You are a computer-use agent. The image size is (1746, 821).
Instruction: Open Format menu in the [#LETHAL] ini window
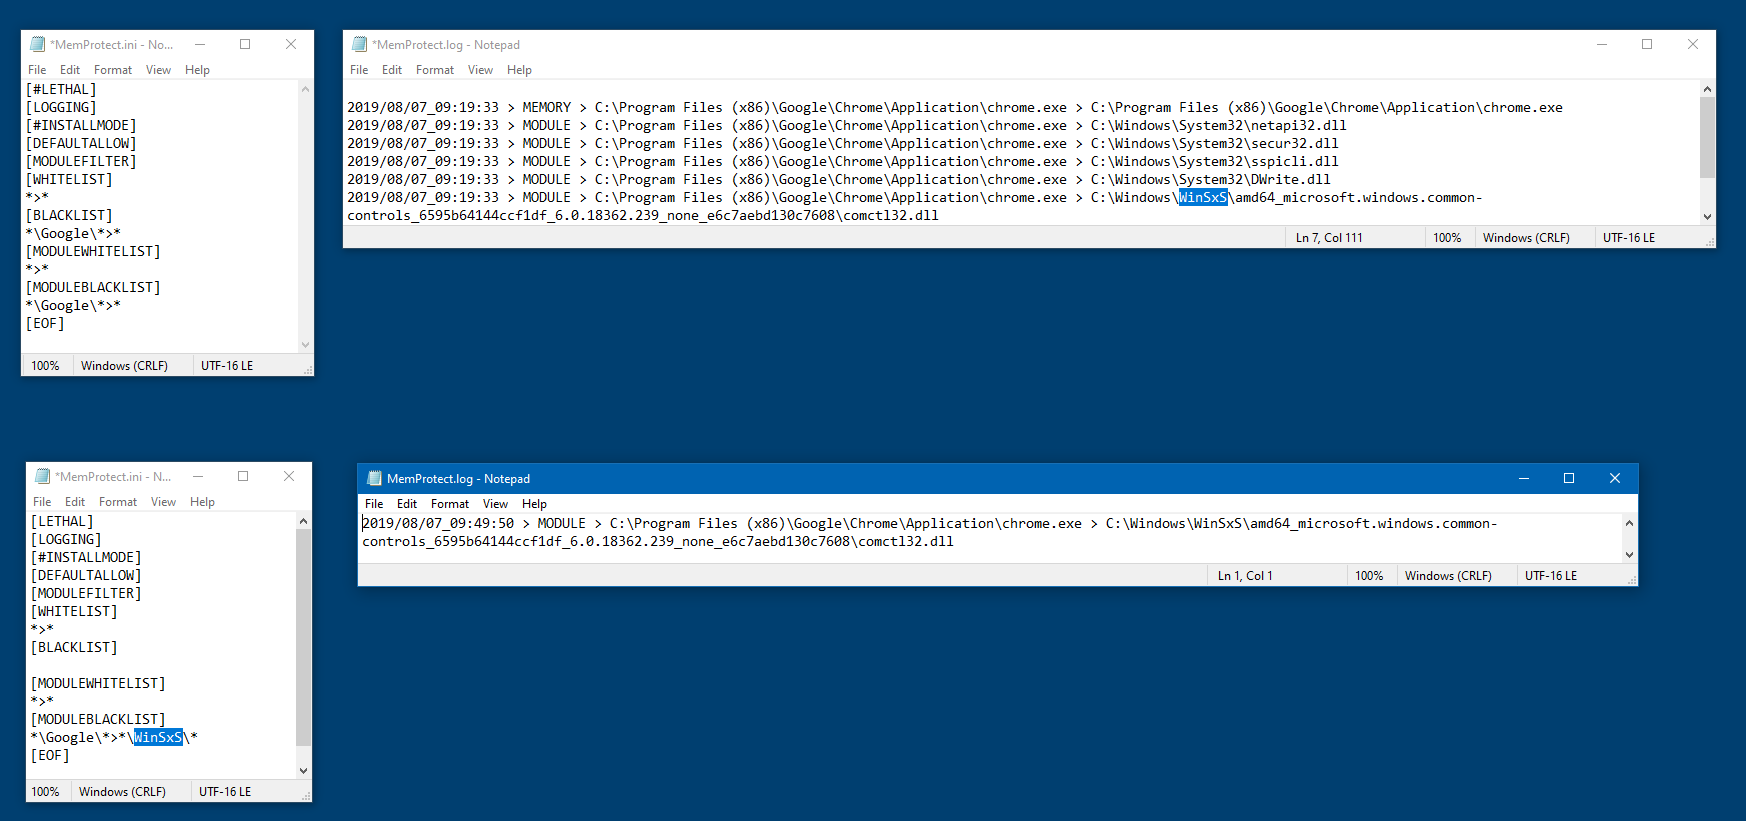click(113, 70)
